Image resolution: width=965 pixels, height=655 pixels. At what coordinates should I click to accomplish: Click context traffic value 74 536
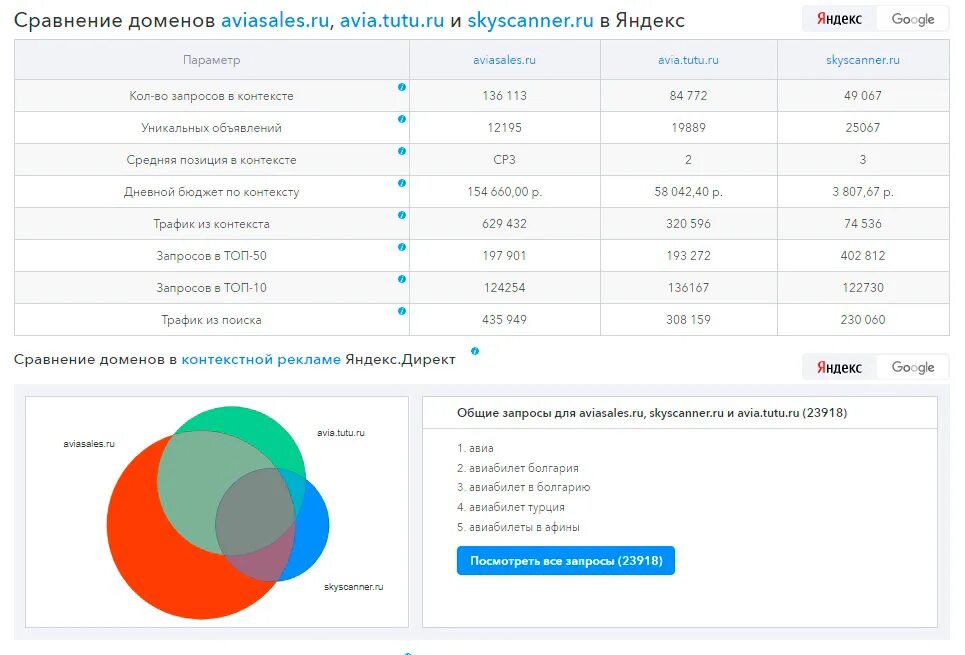pos(862,224)
